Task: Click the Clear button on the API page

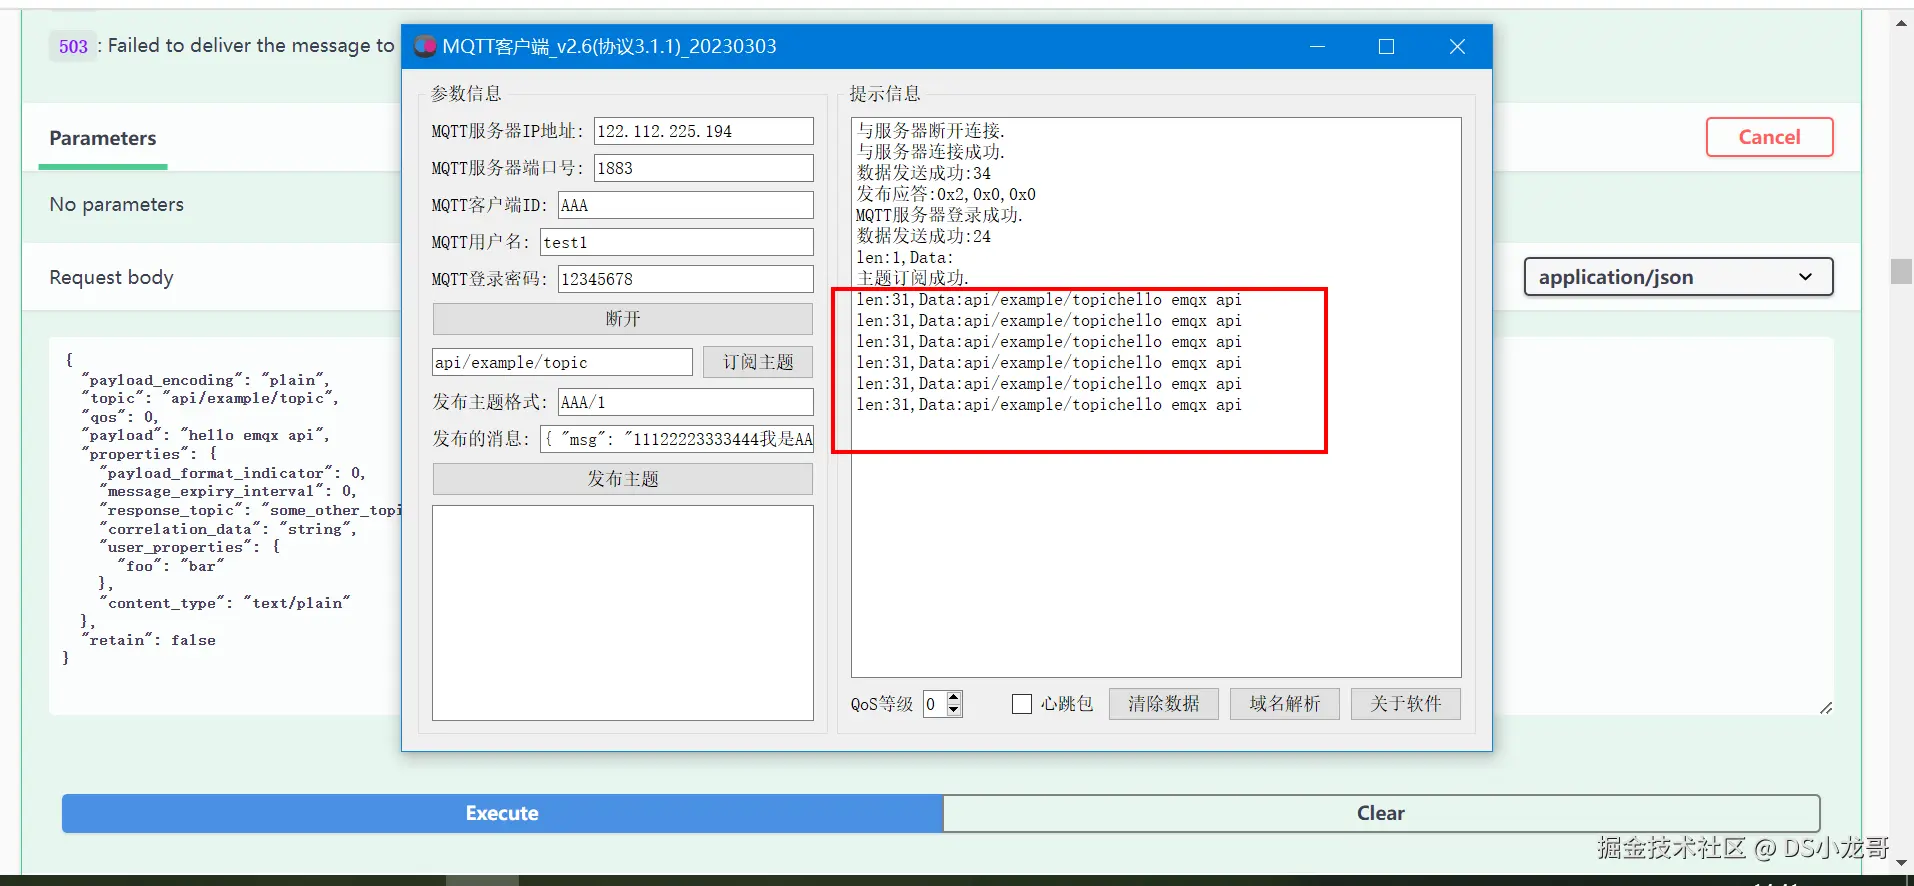Action: click(1381, 813)
